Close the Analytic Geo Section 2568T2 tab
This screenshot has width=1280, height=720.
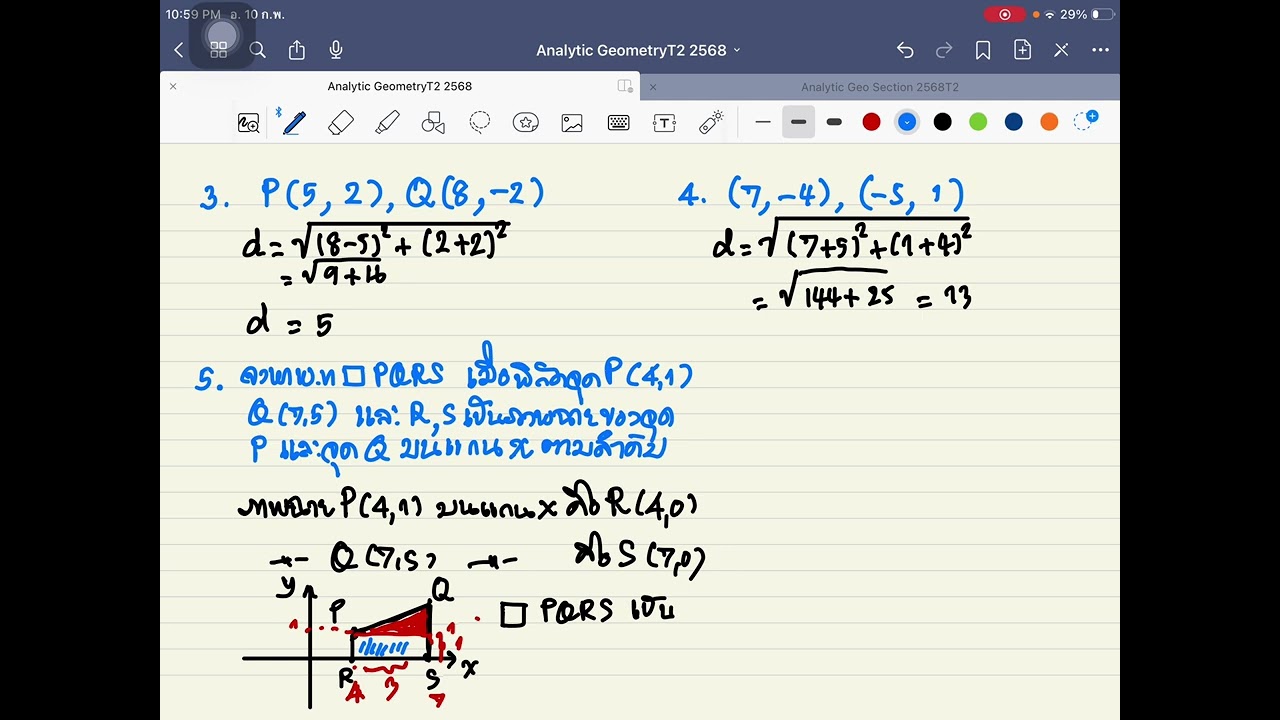[x=653, y=87]
